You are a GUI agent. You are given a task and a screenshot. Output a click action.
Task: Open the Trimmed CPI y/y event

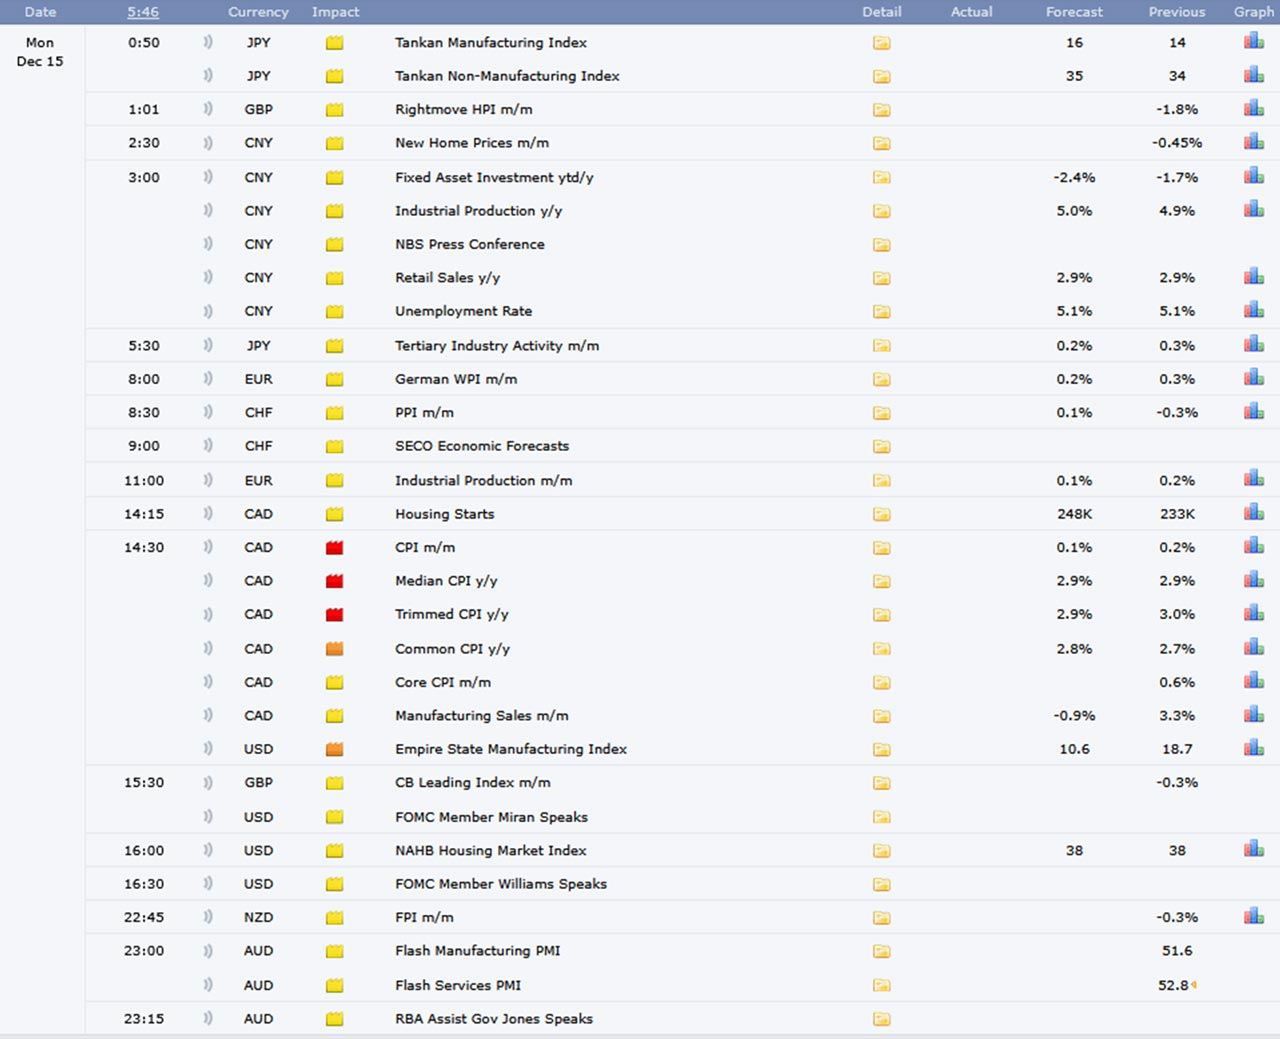(451, 614)
